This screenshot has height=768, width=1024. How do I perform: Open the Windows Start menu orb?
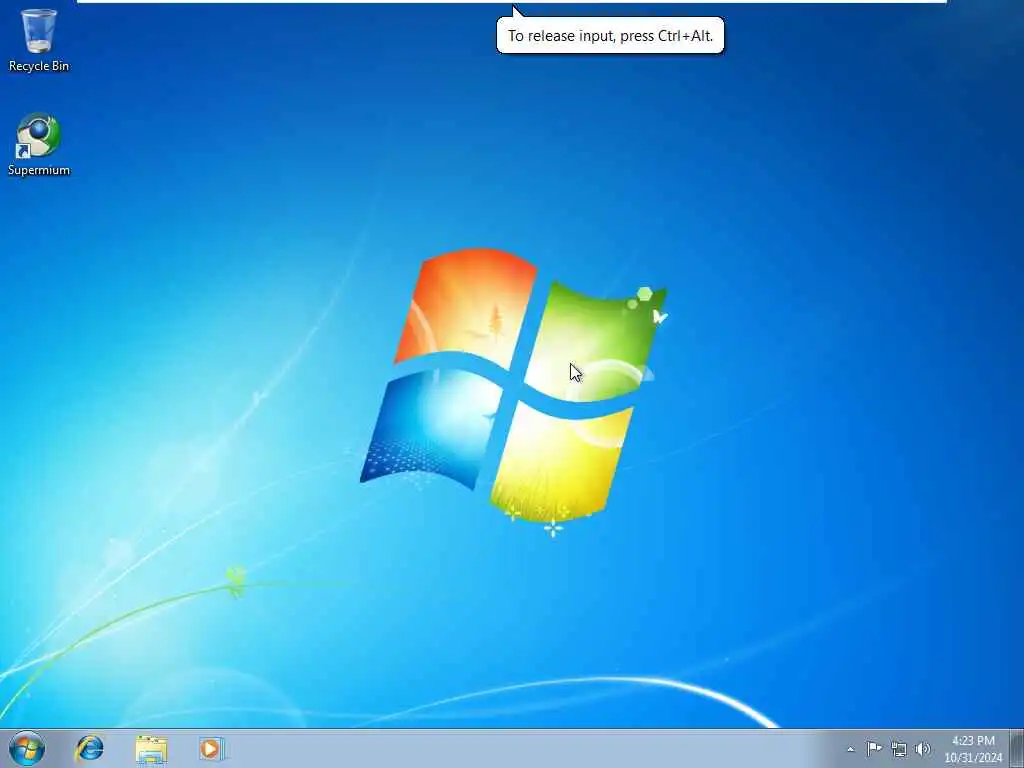coord(27,748)
